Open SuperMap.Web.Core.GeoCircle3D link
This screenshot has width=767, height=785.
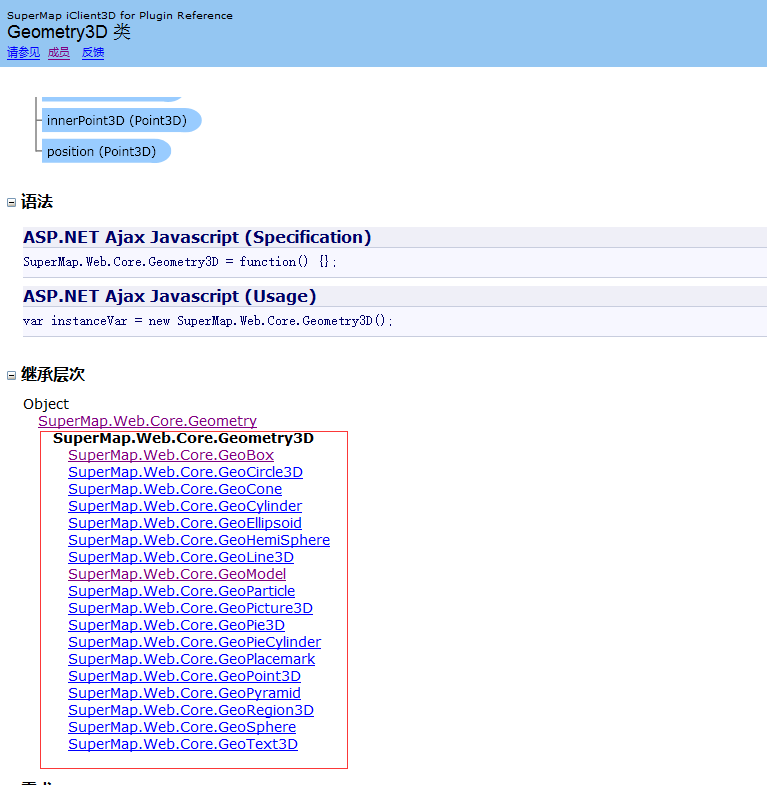tap(185, 472)
